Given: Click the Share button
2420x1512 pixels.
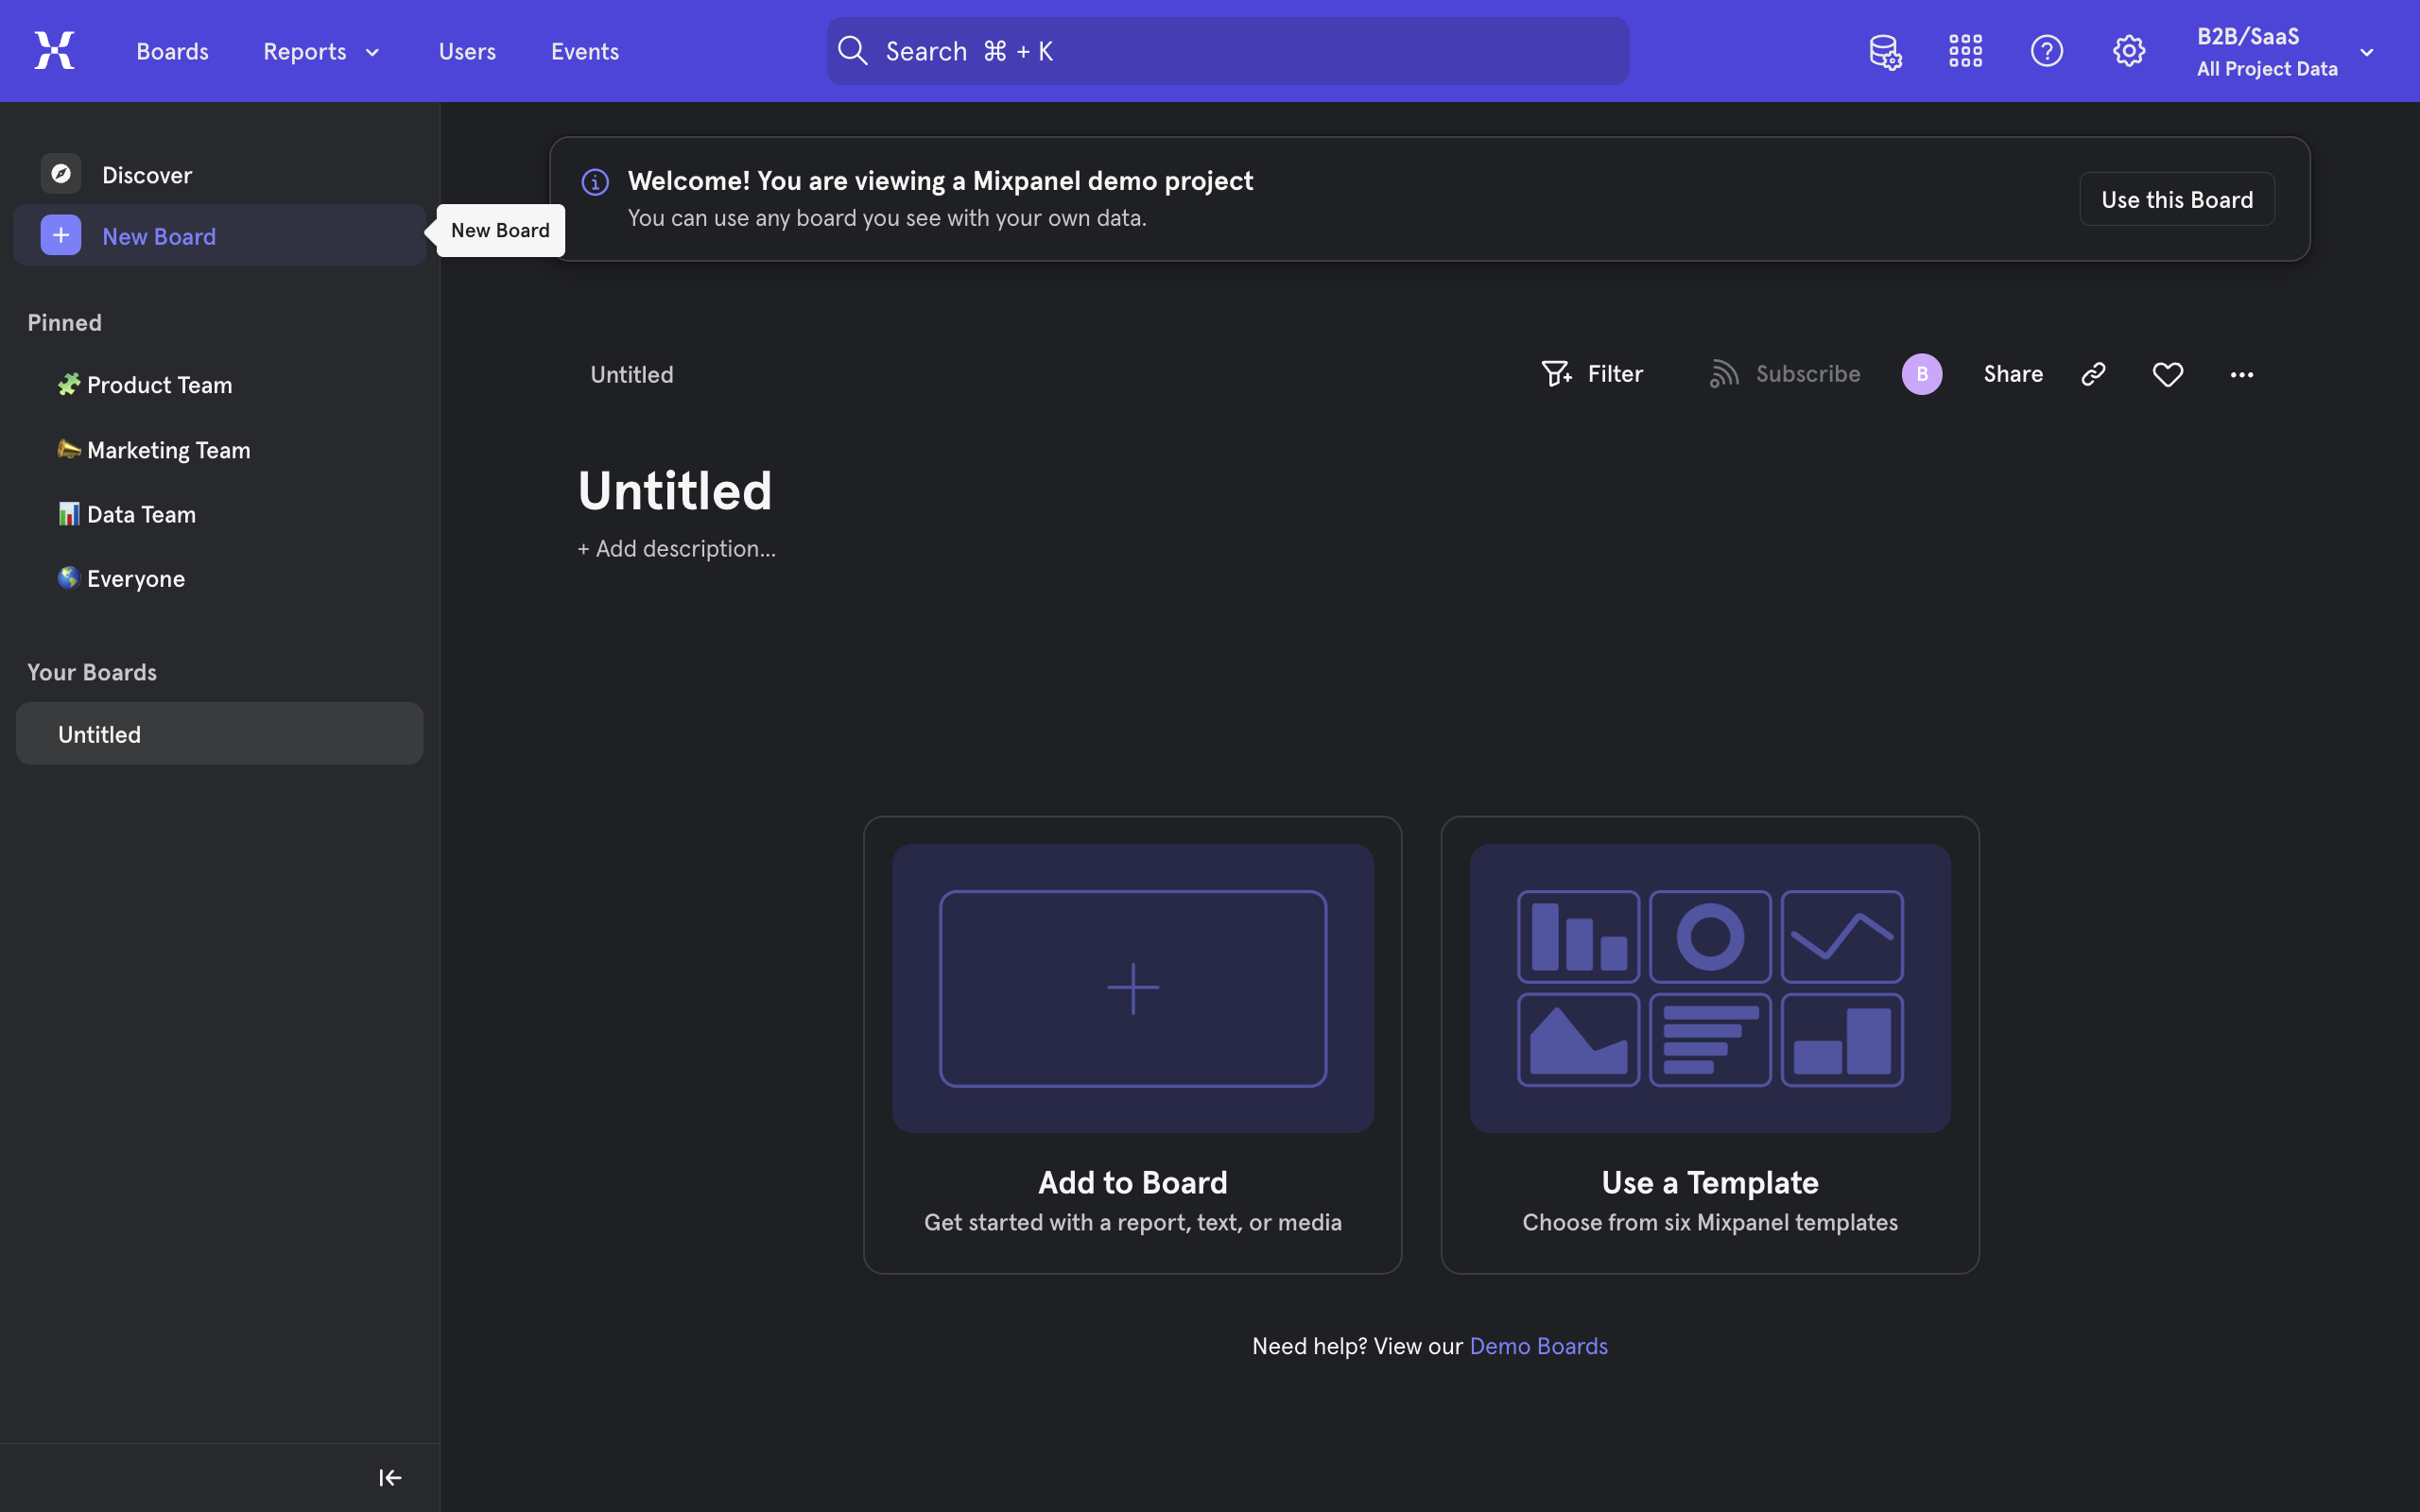Looking at the screenshot, I should point(2012,374).
